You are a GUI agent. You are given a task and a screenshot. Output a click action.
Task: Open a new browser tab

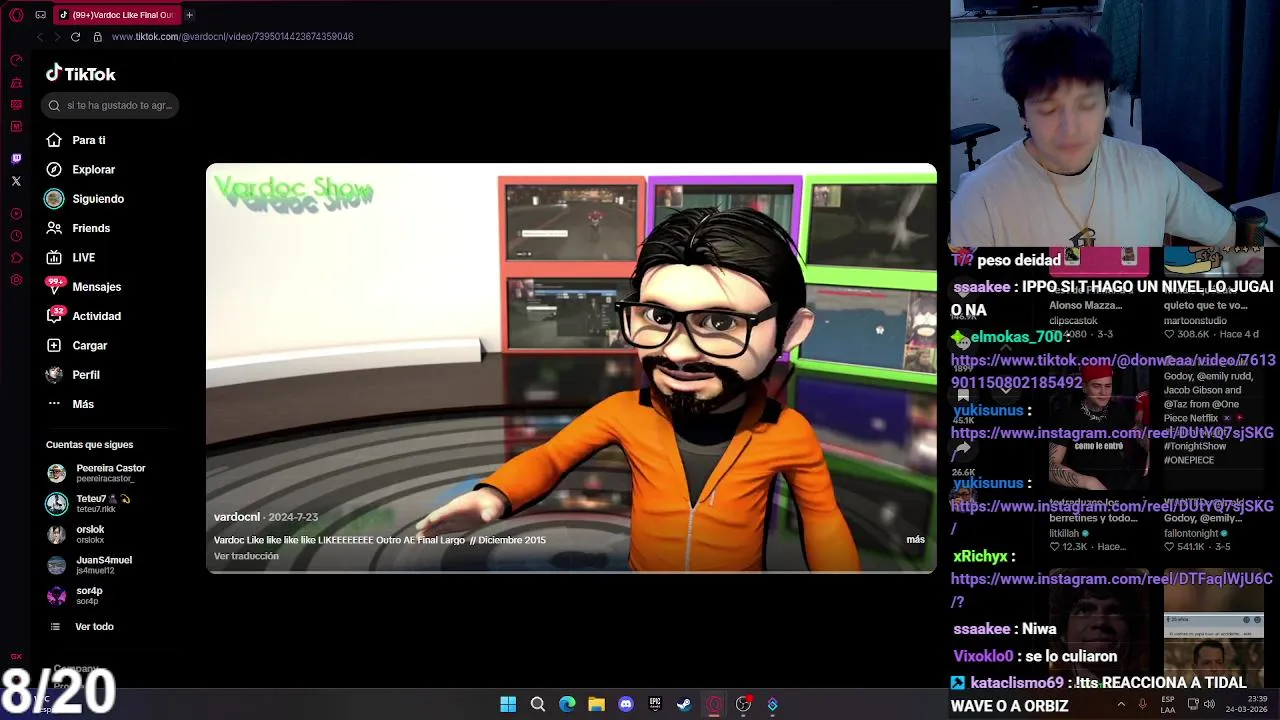tap(189, 15)
